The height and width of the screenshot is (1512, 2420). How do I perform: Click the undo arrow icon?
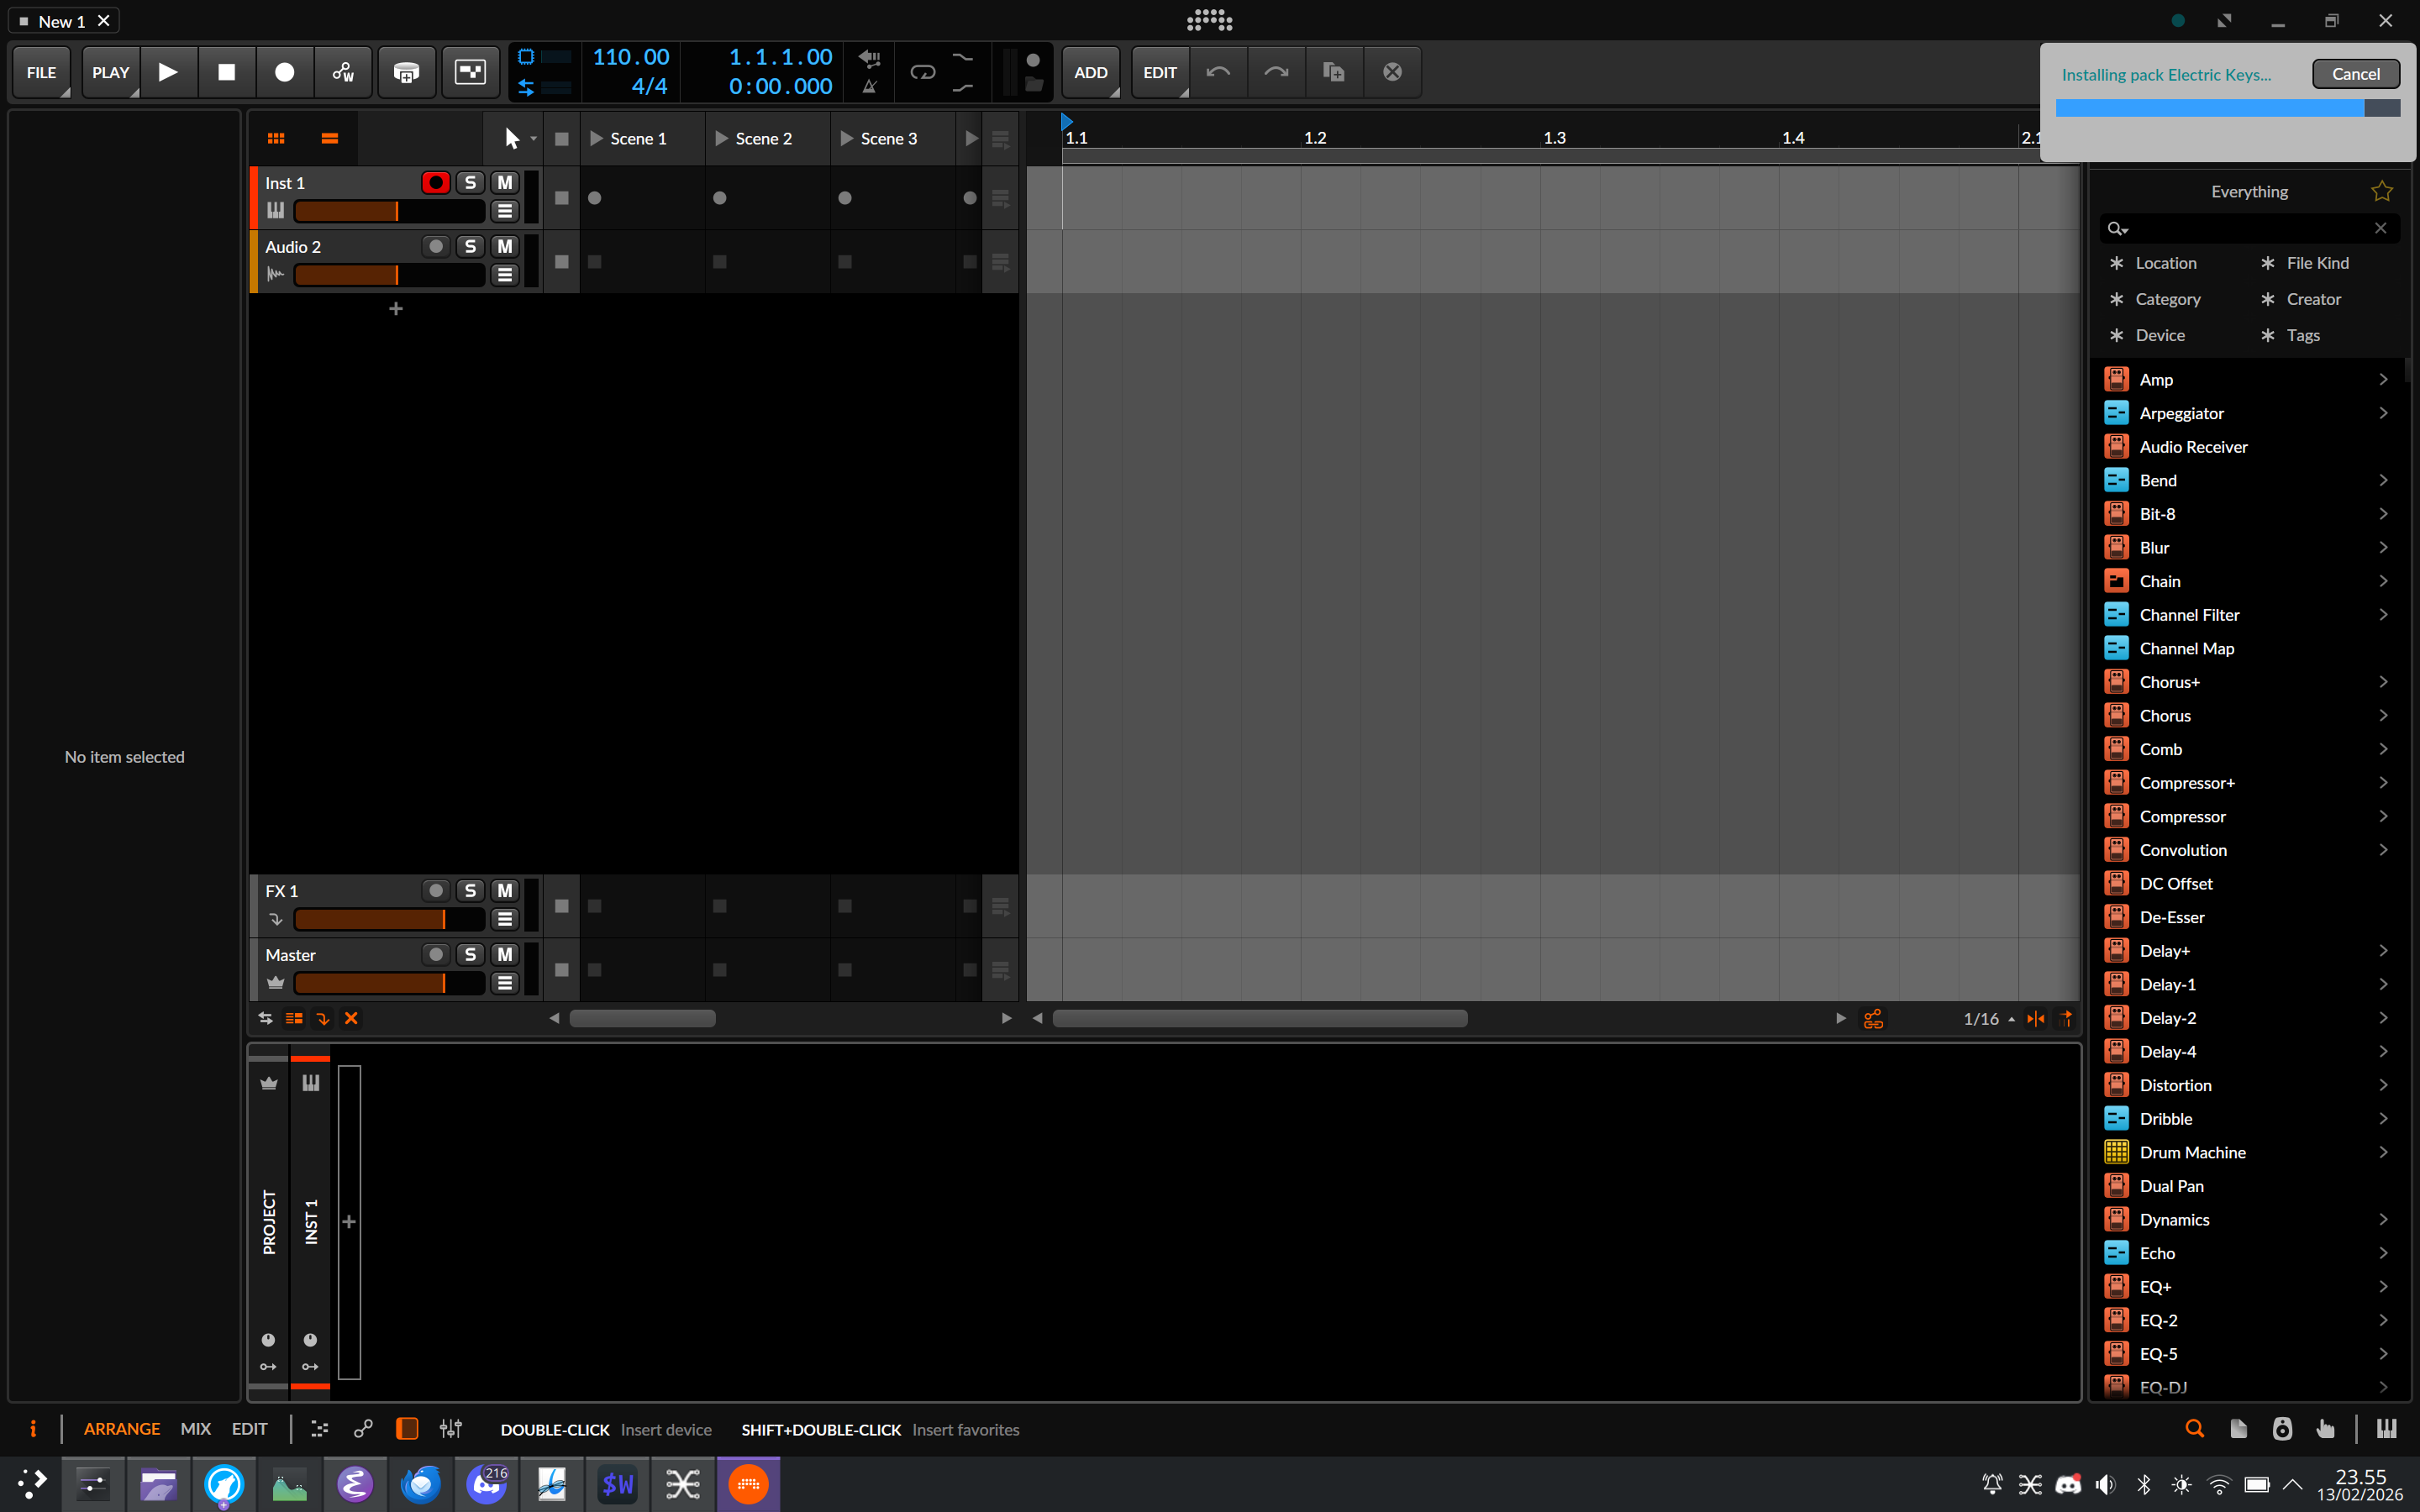1218,72
